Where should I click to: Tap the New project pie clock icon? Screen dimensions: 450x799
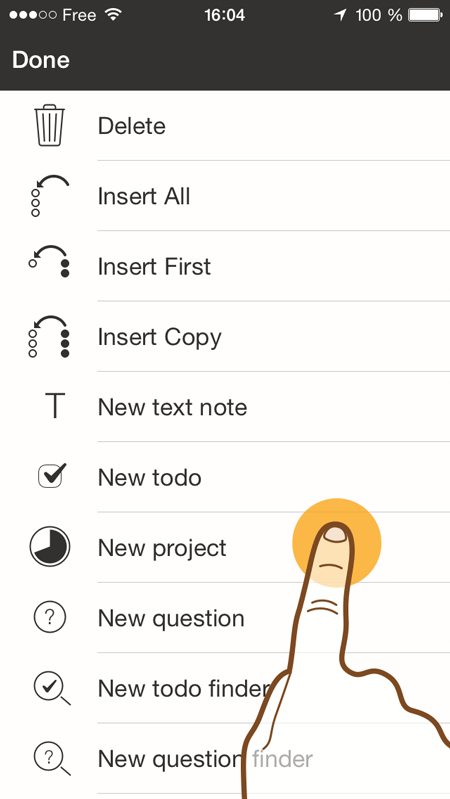(49, 547)
